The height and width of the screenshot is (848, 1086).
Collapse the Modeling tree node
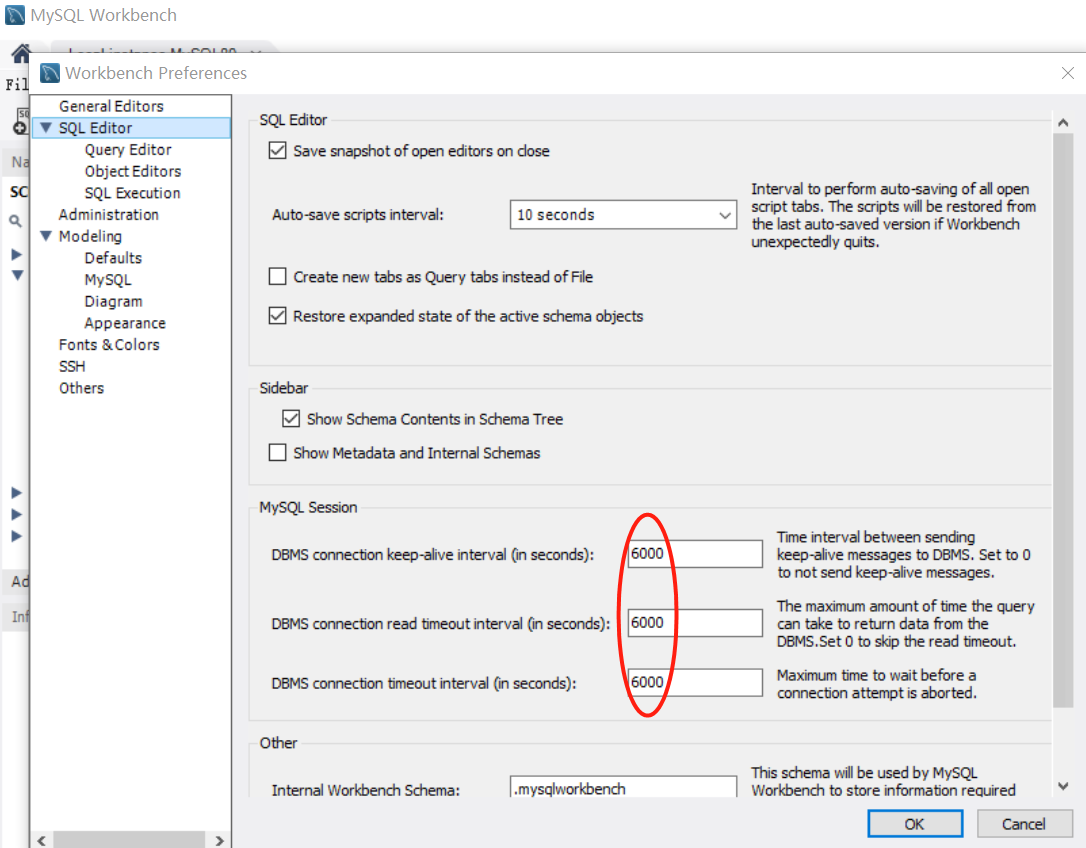(x=46, y=236)
